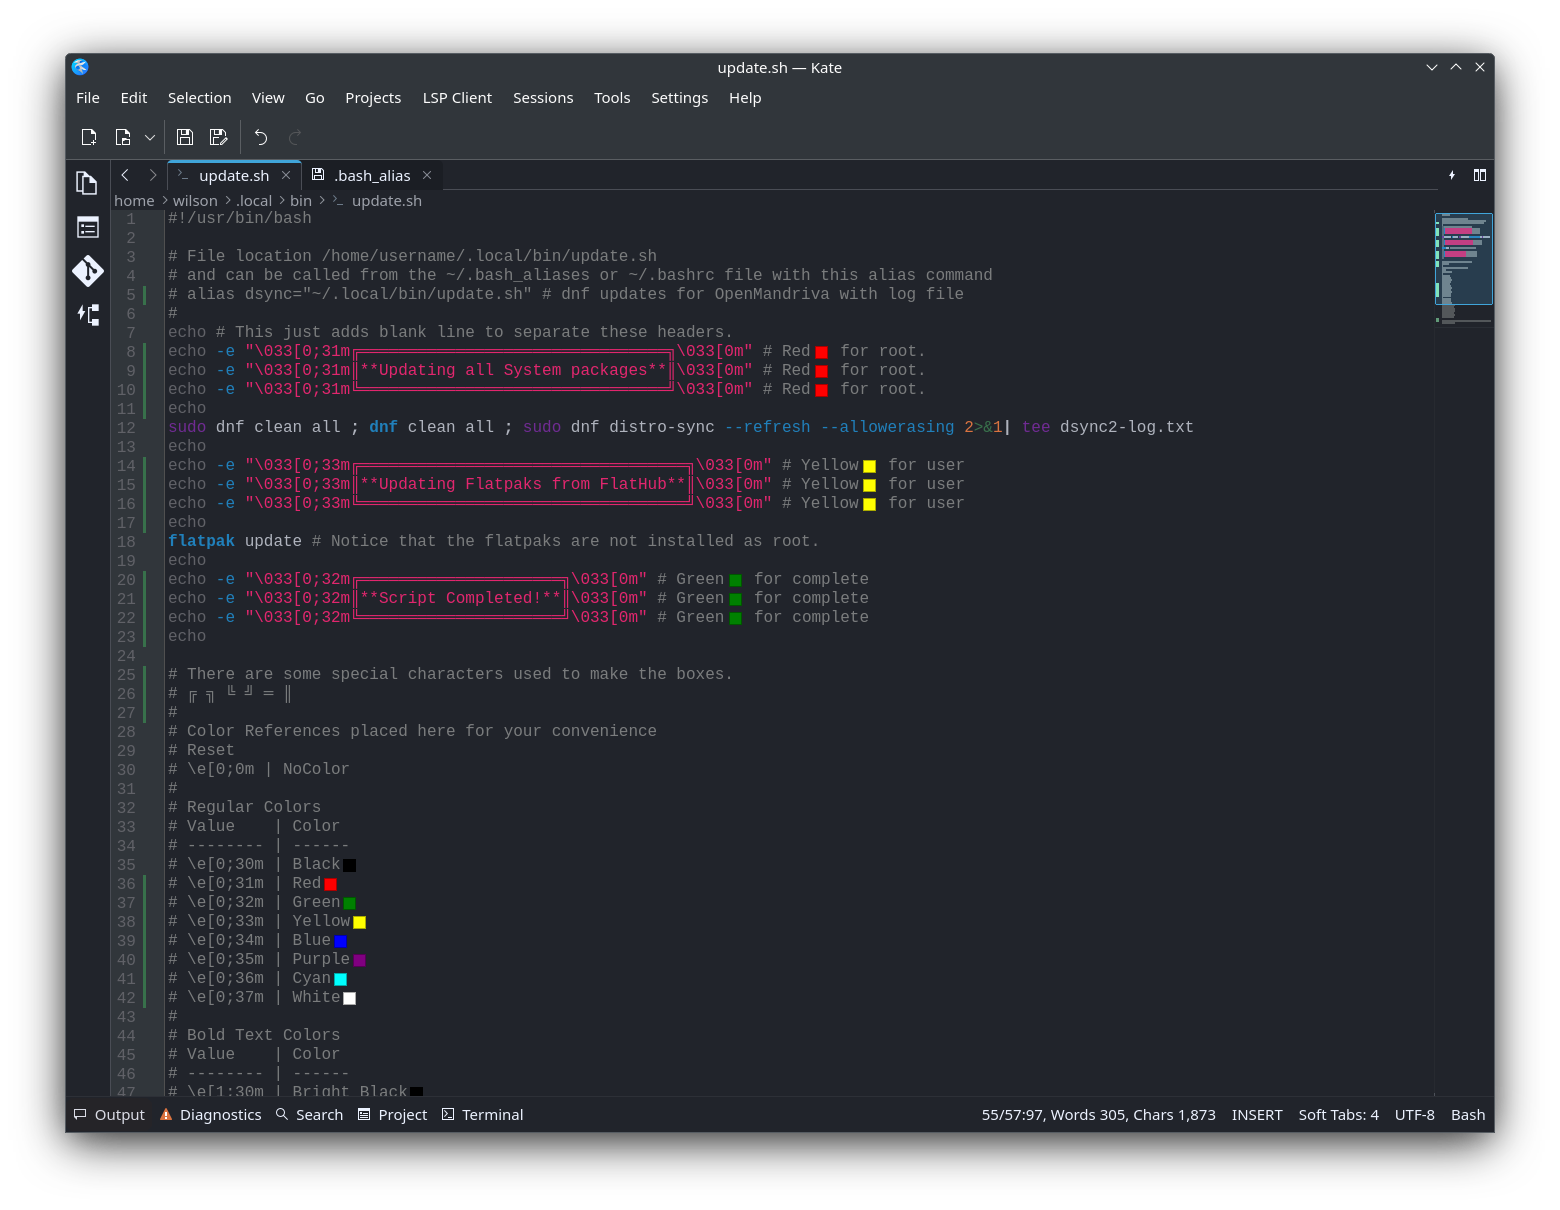Viewport: 1560px width, 1210px height.
Task: Save the document with the Save icon
Action: pos(185,137)
